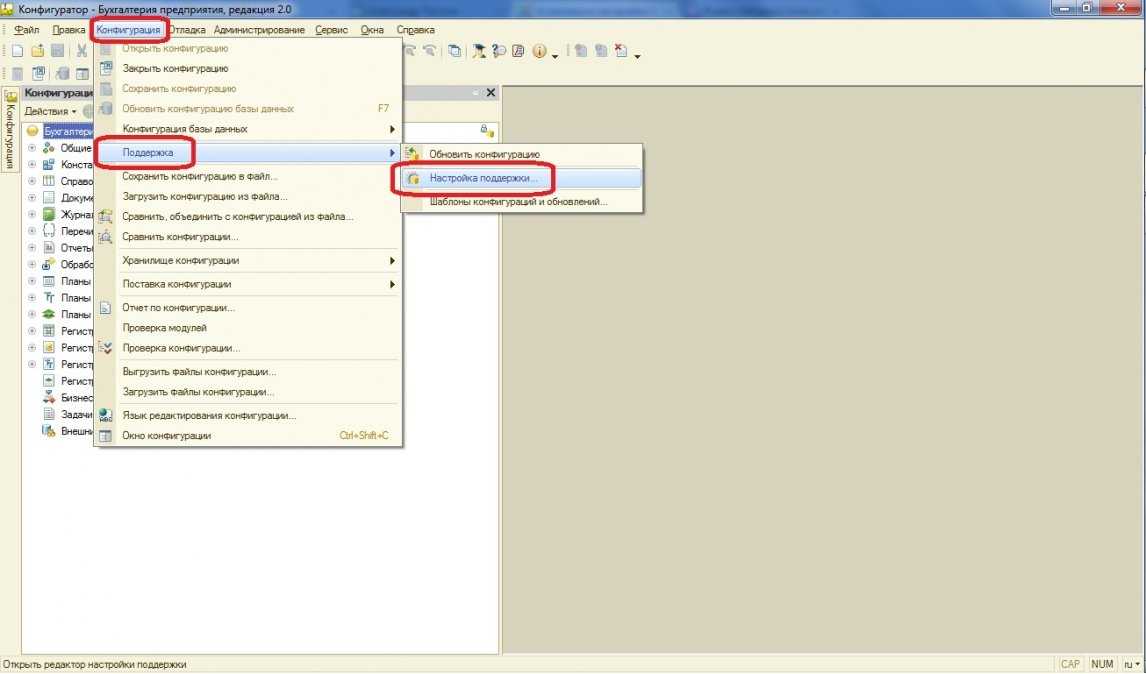Click the lock icon in configuration tree
This screenshot has height=674, width=1146.
point(486,130)
